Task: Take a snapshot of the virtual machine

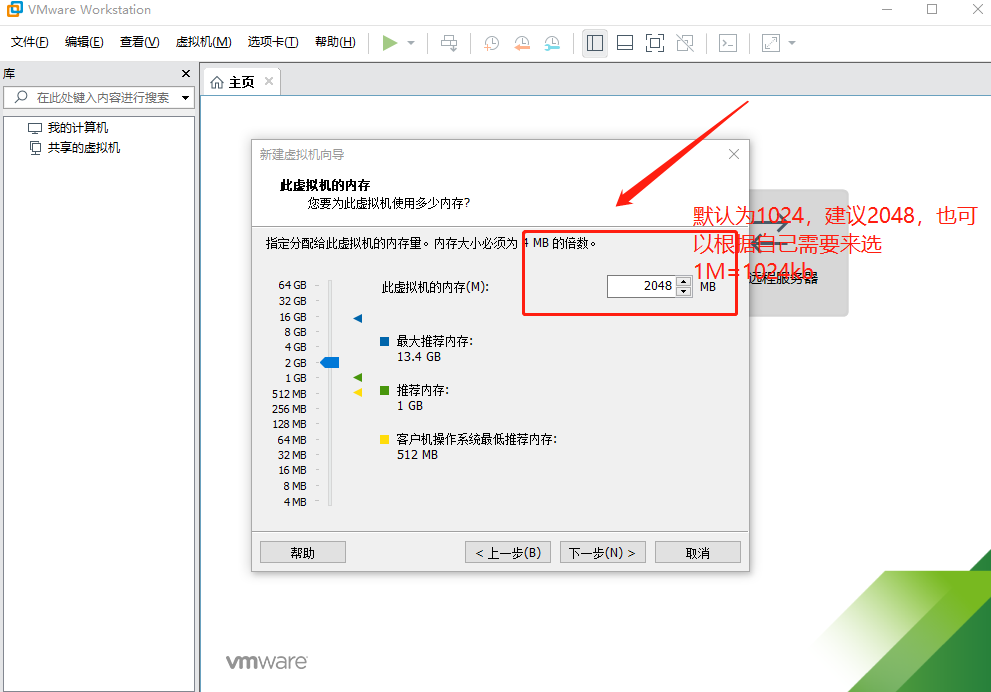Action: point(491,43)
